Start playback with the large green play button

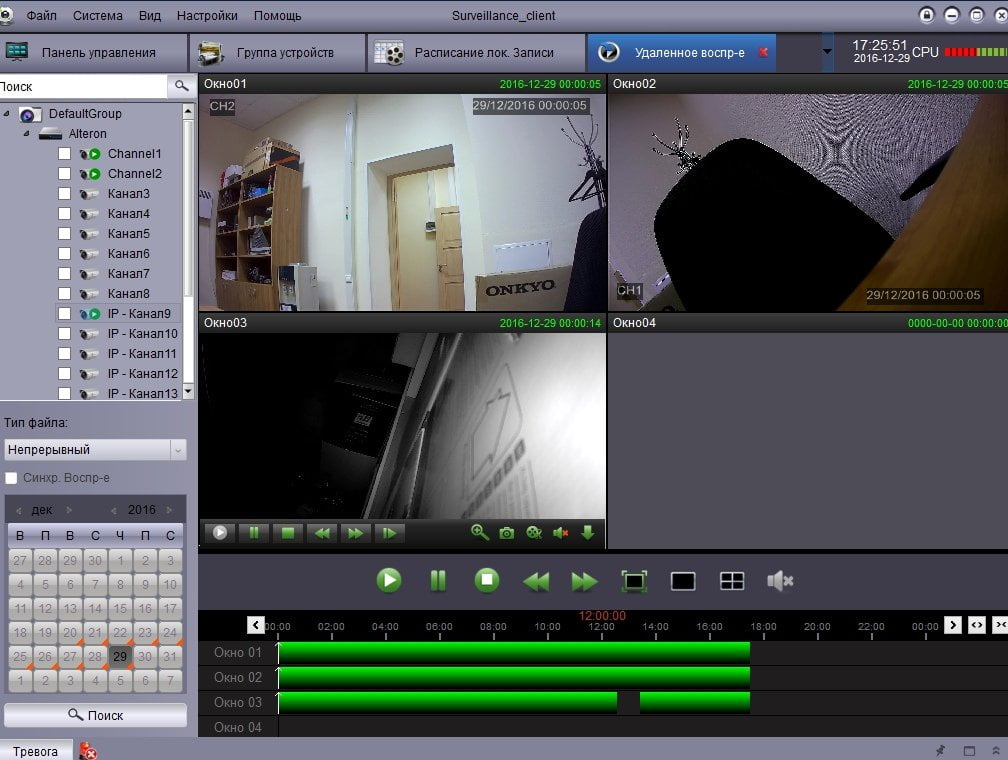click(389, 581)
